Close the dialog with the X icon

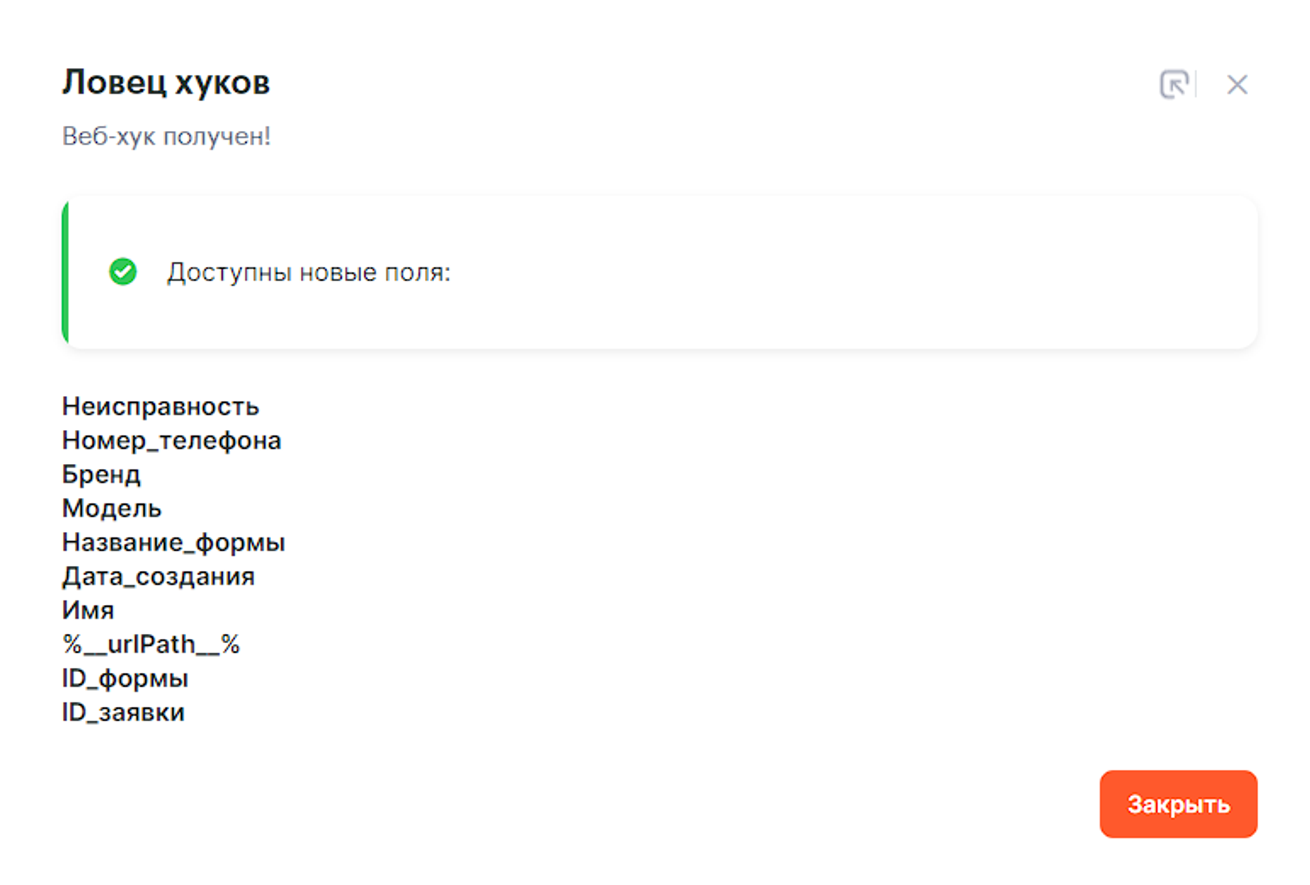click(x=1237, y=85)
